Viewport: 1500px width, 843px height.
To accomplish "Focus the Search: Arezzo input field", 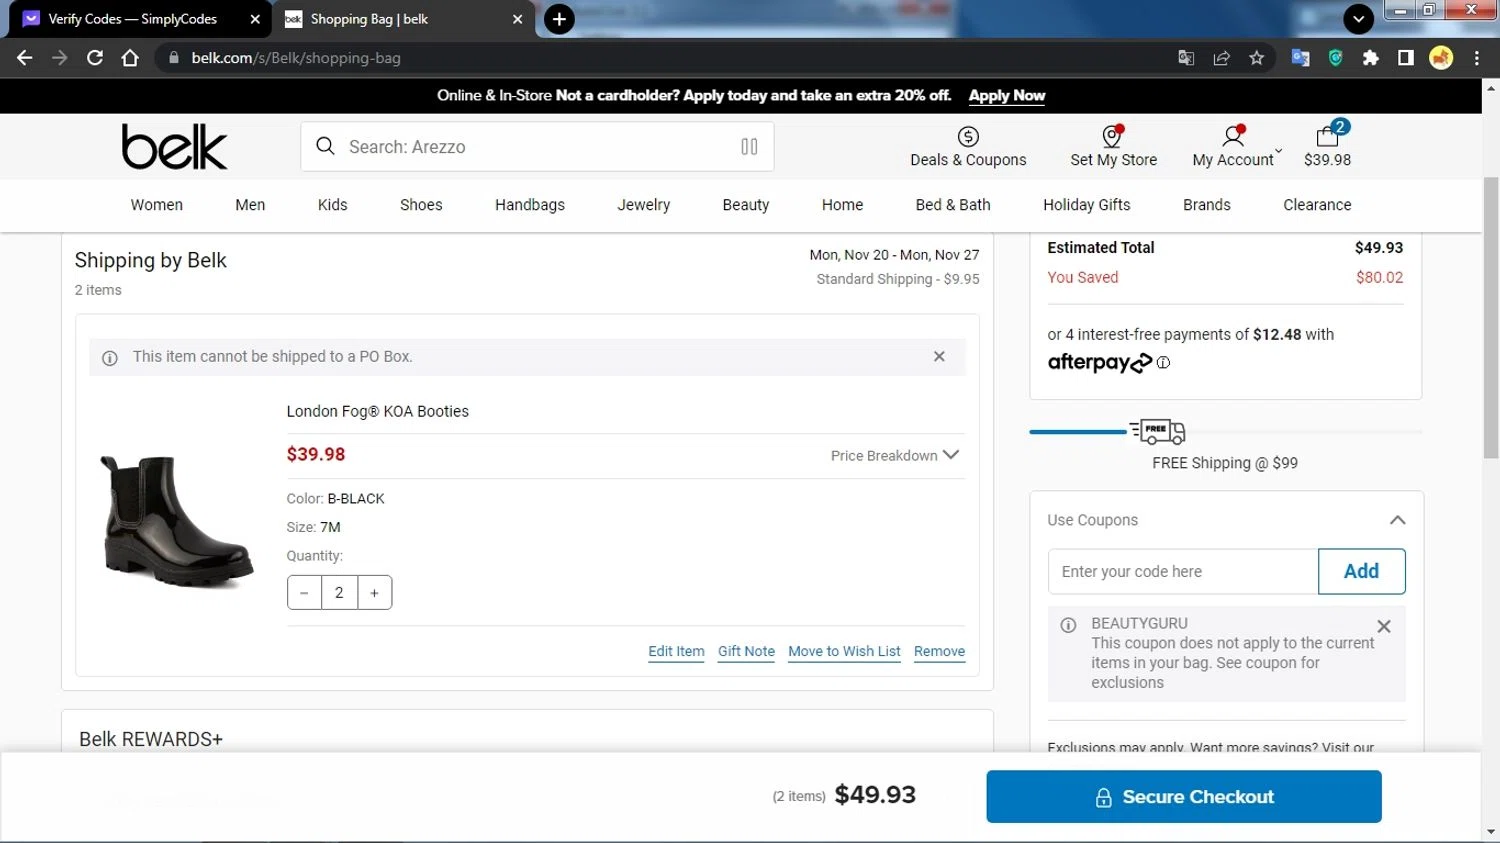I will (537, 147).
